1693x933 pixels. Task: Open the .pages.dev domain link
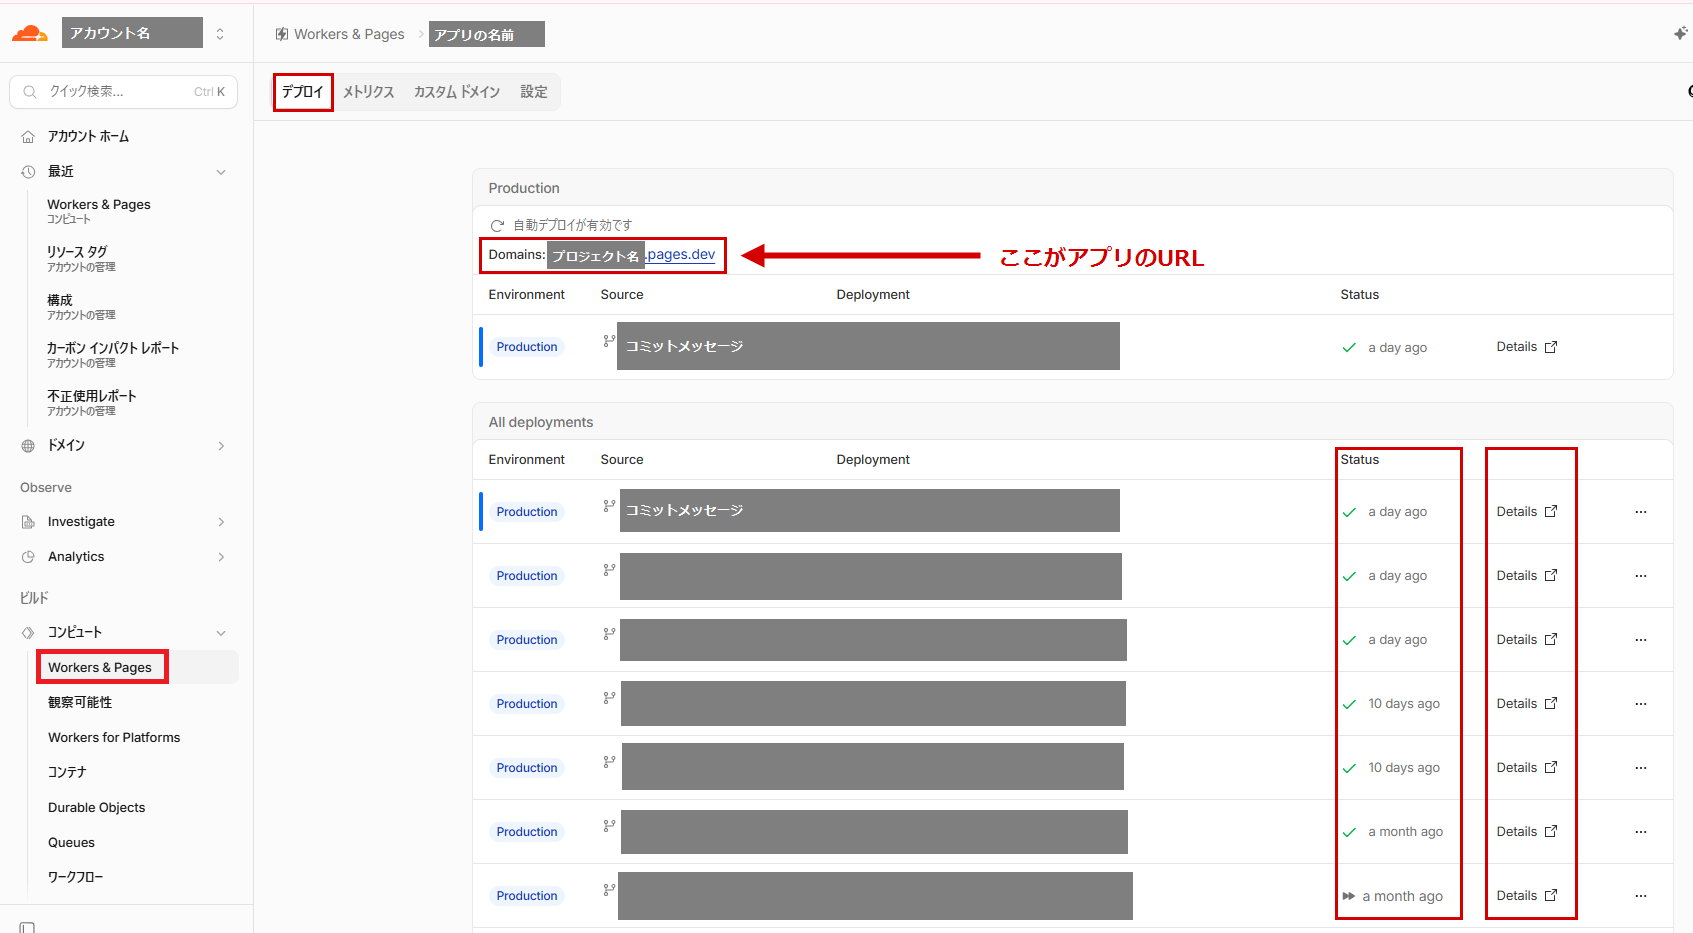[680, 254]
